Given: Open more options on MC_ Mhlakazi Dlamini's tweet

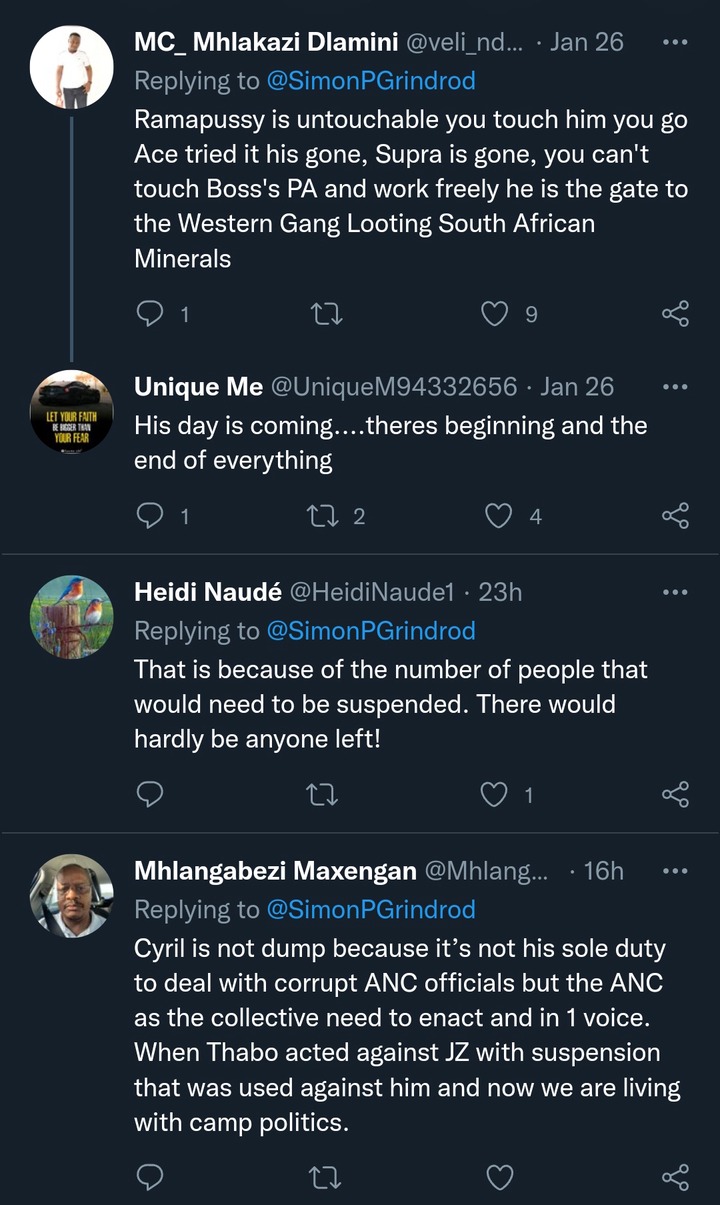Looking at the screenshot, I should (676, 43).
